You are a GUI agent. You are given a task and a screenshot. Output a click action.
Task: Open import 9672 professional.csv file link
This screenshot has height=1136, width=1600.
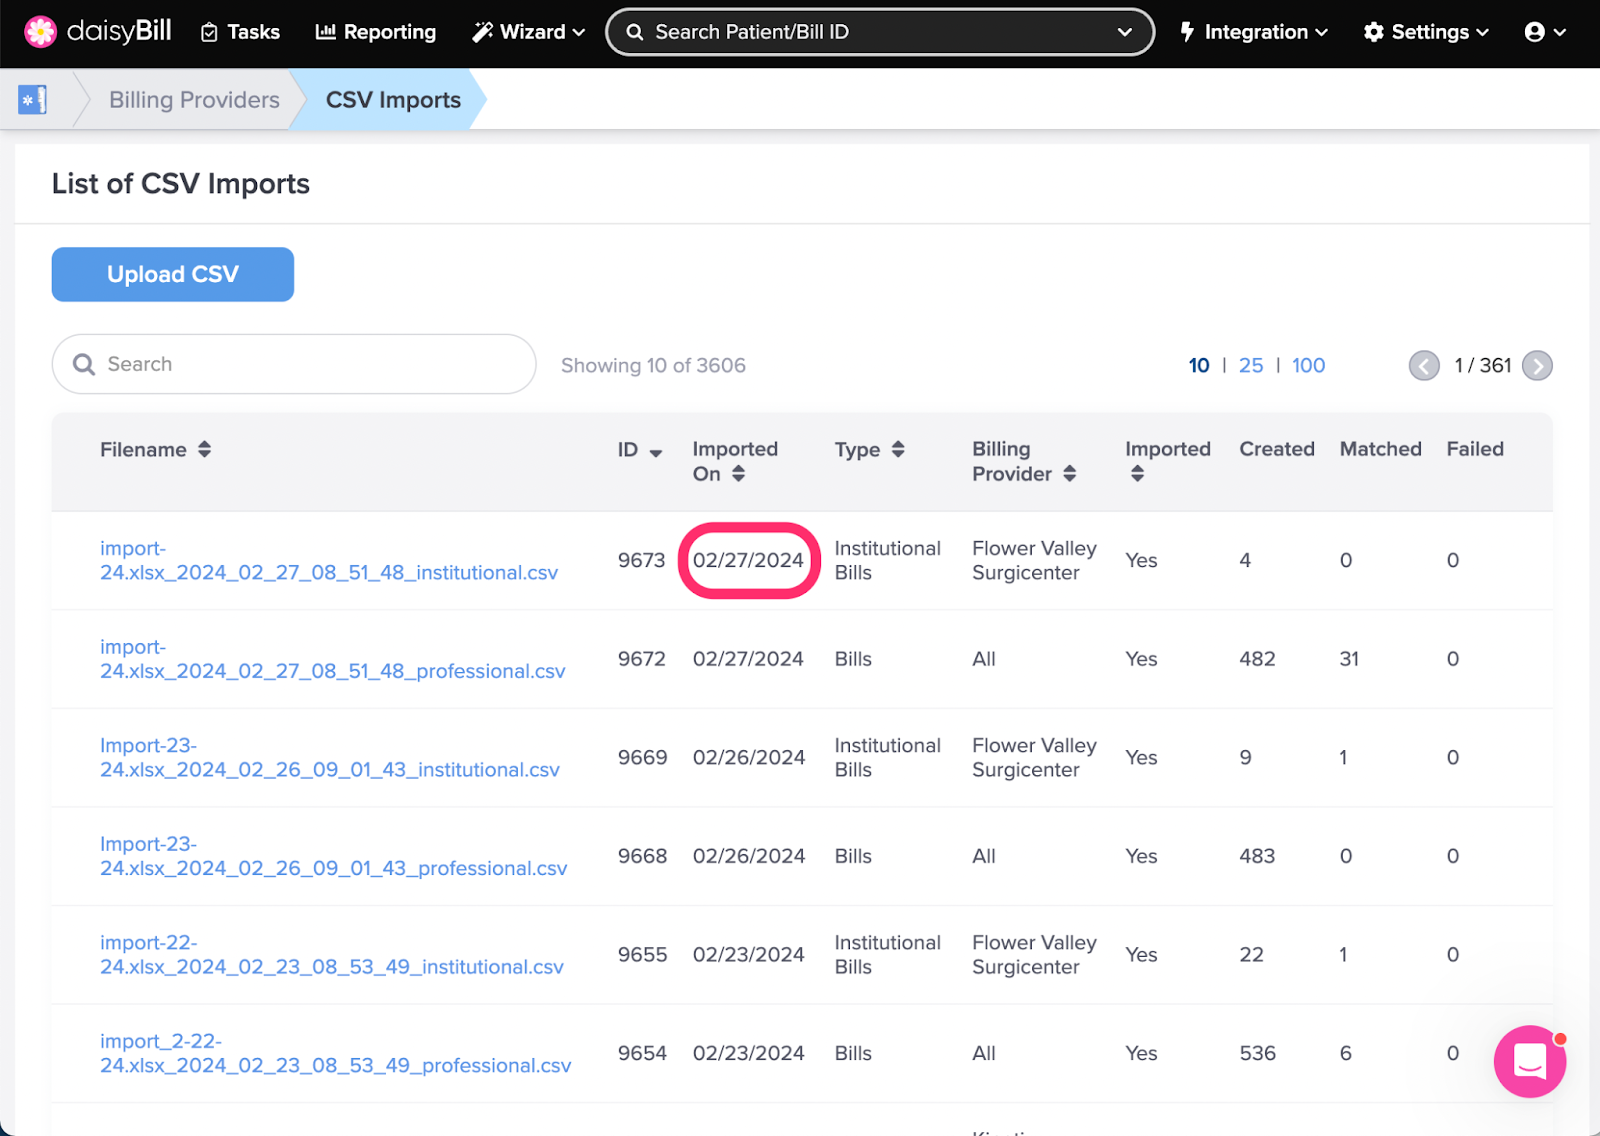point(333,659)
